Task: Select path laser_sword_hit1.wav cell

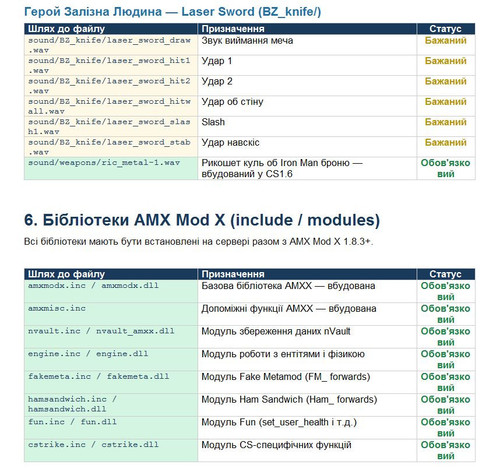Action: click(x=111, y=65)
